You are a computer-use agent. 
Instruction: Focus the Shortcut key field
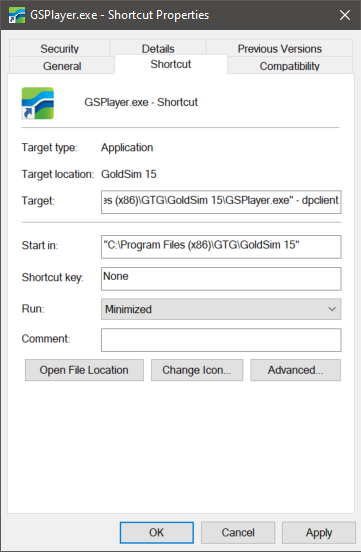(x=221, y=279)
